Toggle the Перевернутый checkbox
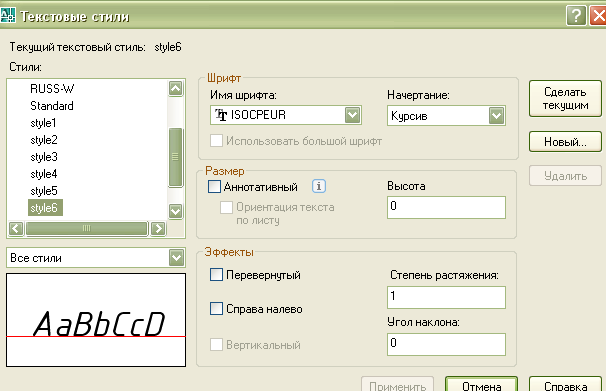Screen dimensions: 606x391 pos(216,275)
